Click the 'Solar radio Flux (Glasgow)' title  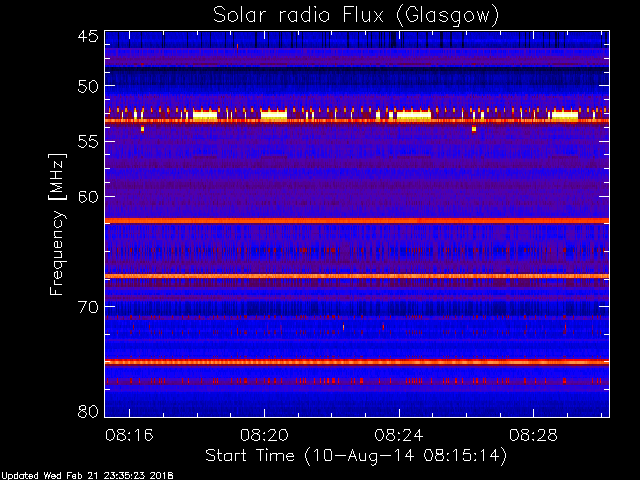pyautogui.click(x=356, y=16)
